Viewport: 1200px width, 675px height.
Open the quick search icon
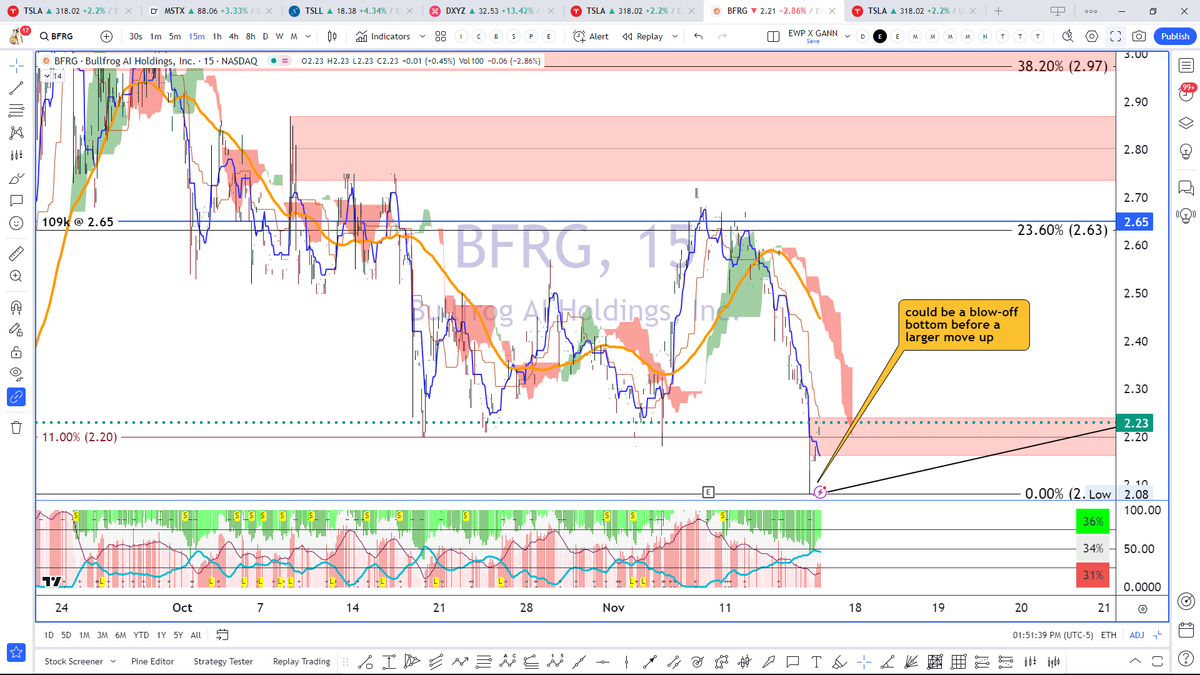(1068, 36)
